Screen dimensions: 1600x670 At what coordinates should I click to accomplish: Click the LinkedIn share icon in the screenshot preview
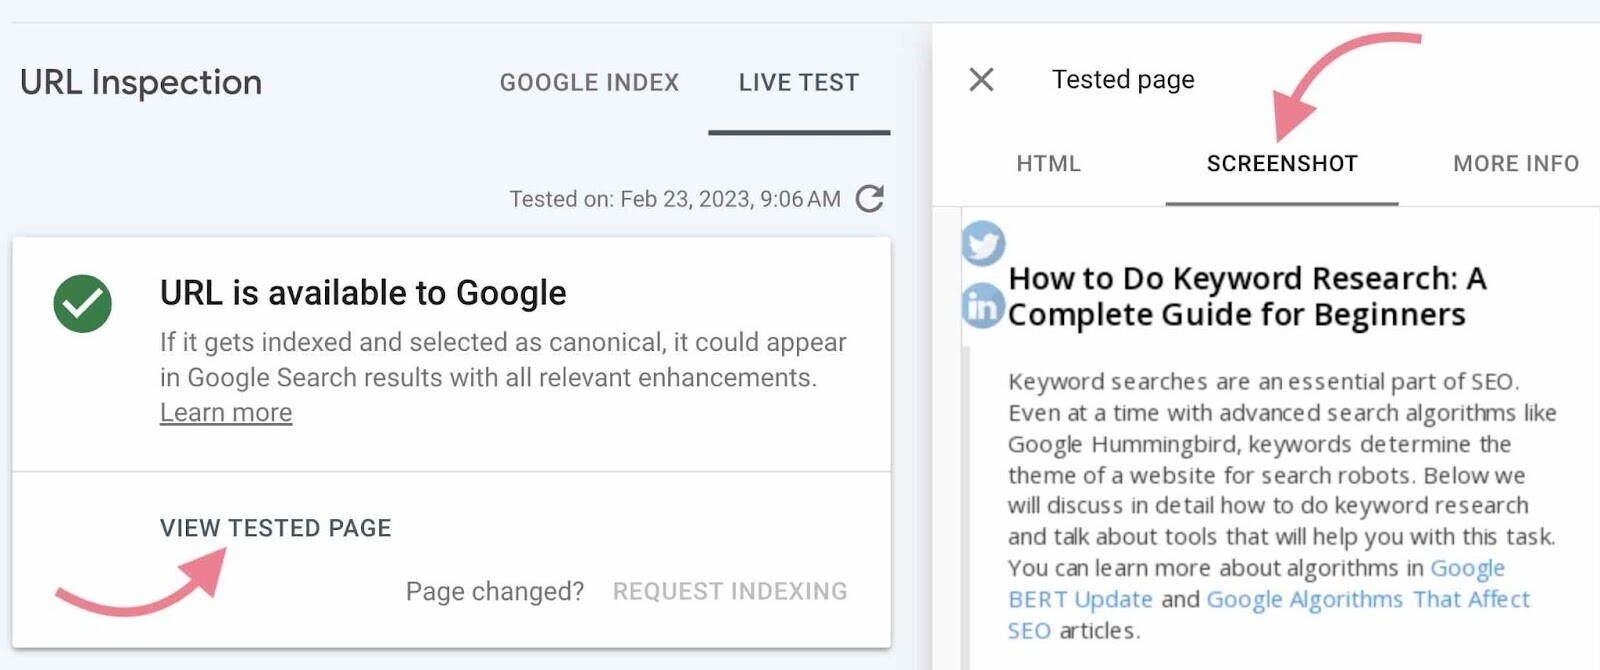pos(983,306)
